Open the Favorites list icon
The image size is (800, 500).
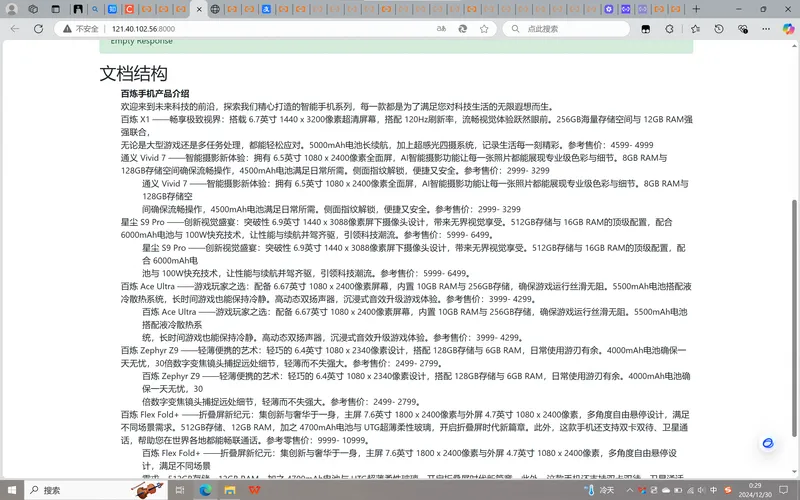695,29
